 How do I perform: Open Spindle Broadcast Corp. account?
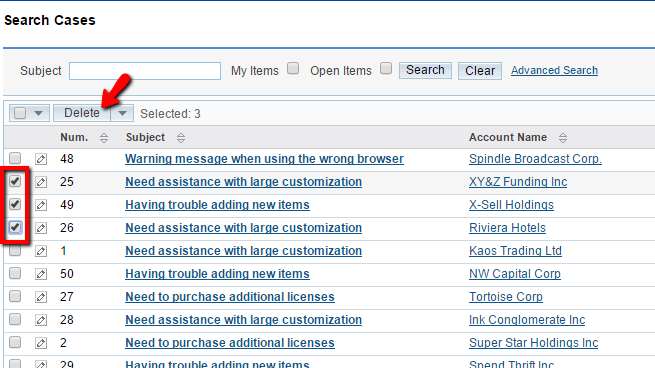(535, 159)
